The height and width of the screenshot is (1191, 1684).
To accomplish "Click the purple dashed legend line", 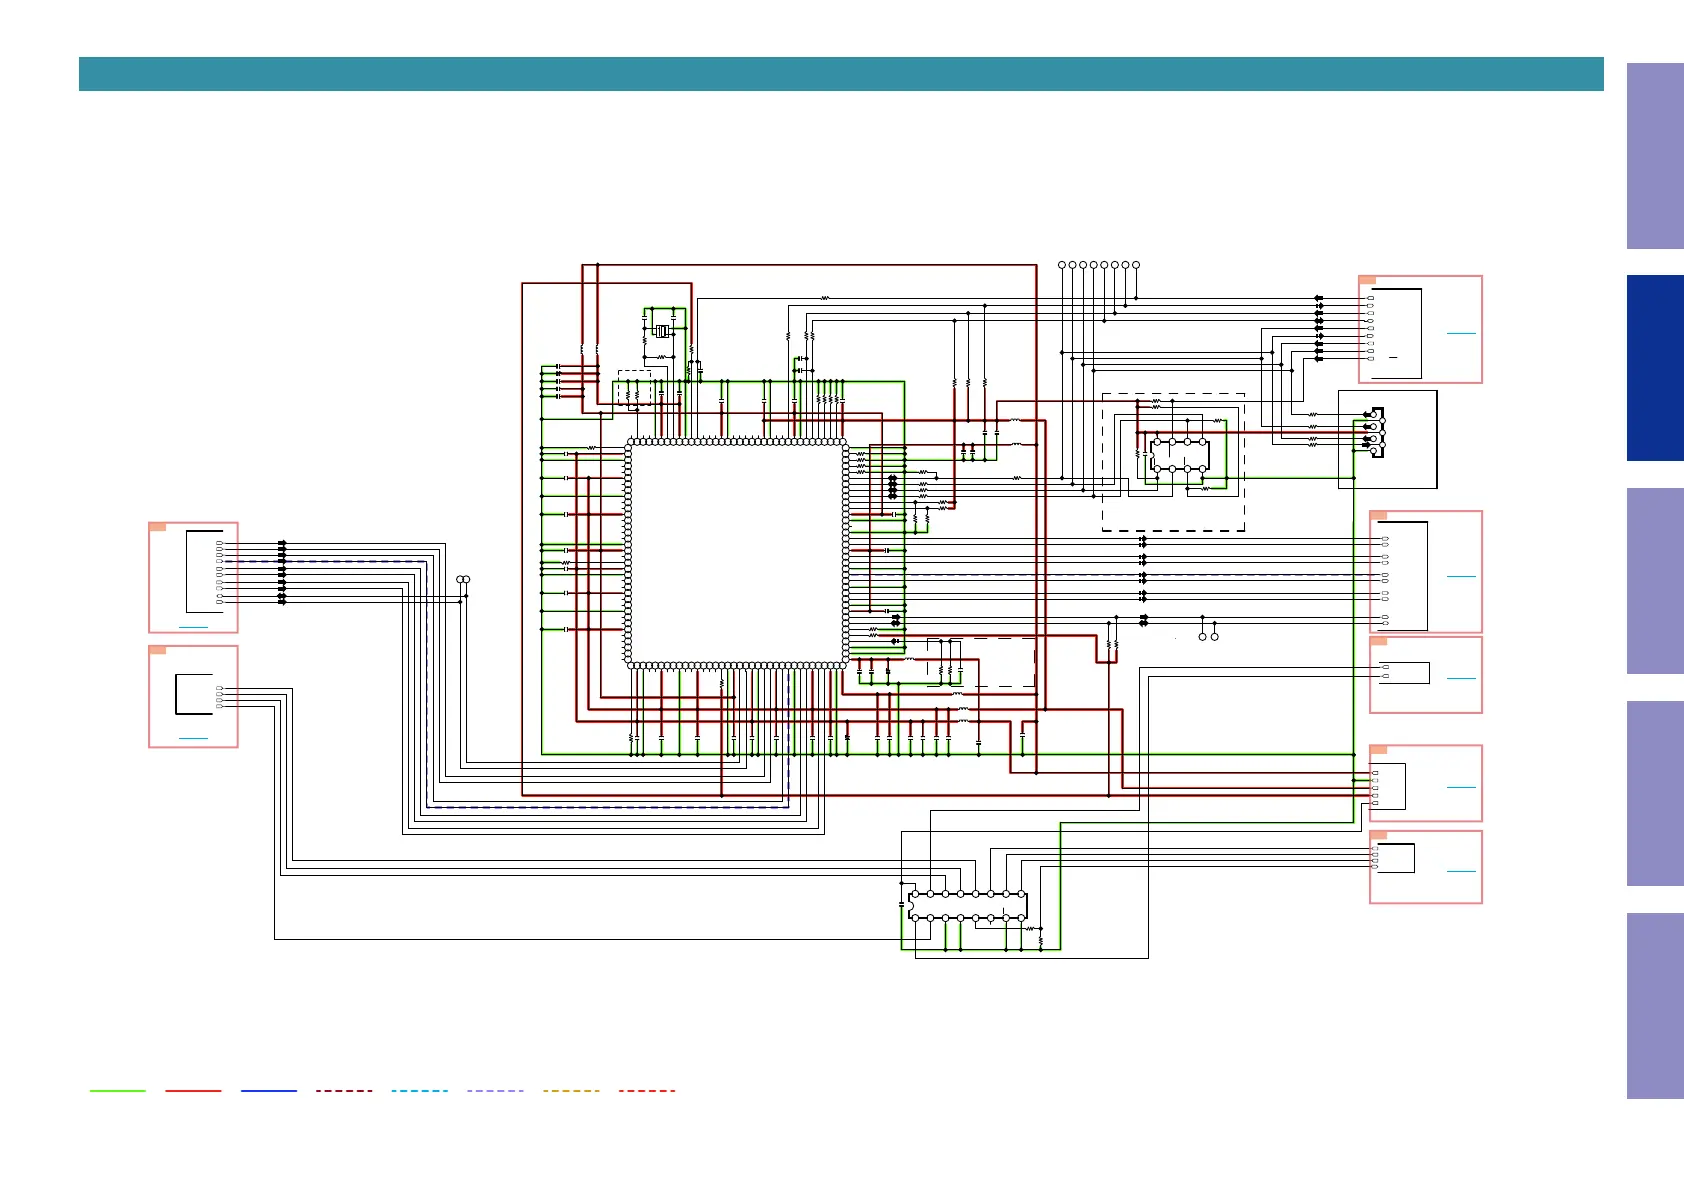I will tap(495, 1091).
